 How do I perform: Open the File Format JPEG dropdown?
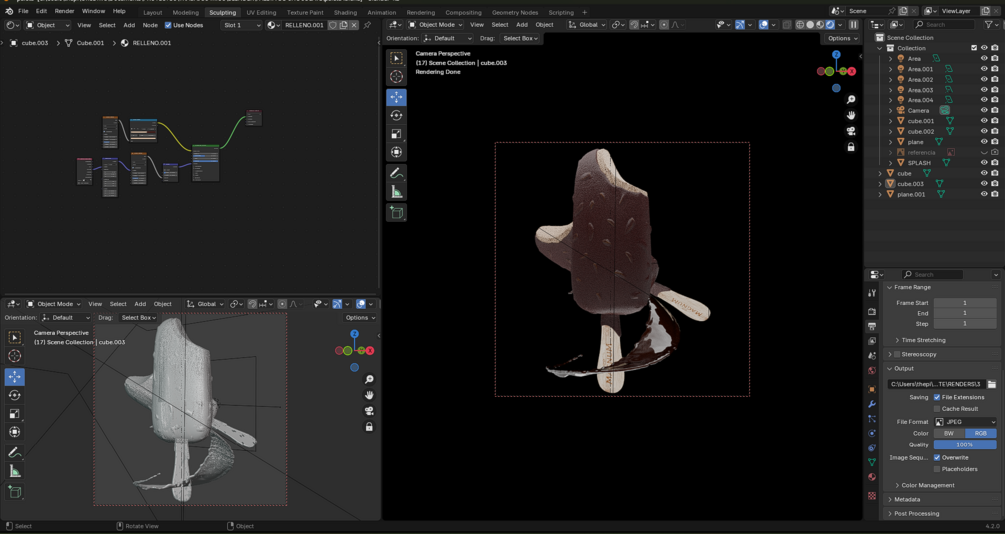click(x=965, y=422)
